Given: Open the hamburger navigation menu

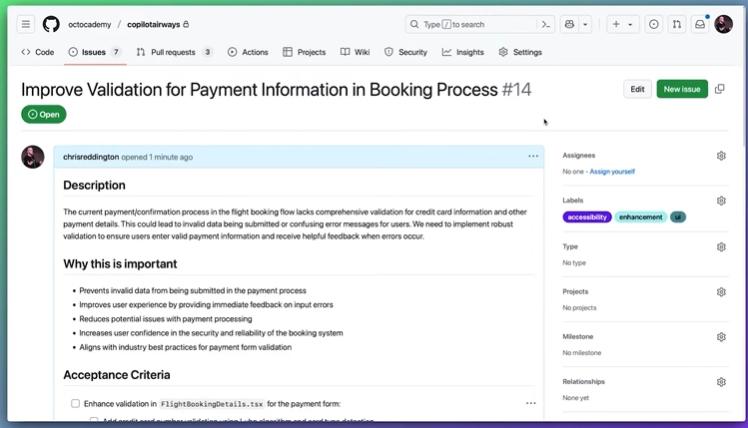Looking at the screenshot, I should click(x=26, y=24).
